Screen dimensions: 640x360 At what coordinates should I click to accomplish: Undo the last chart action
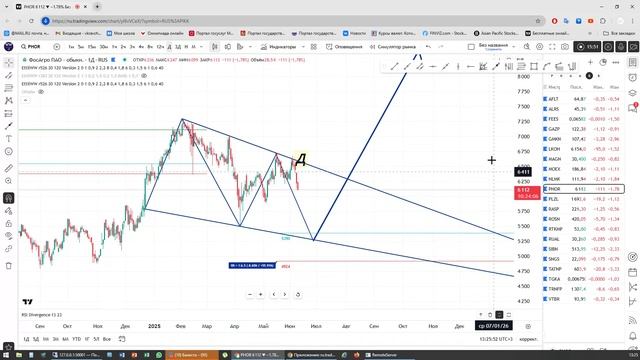coord(428,47)
